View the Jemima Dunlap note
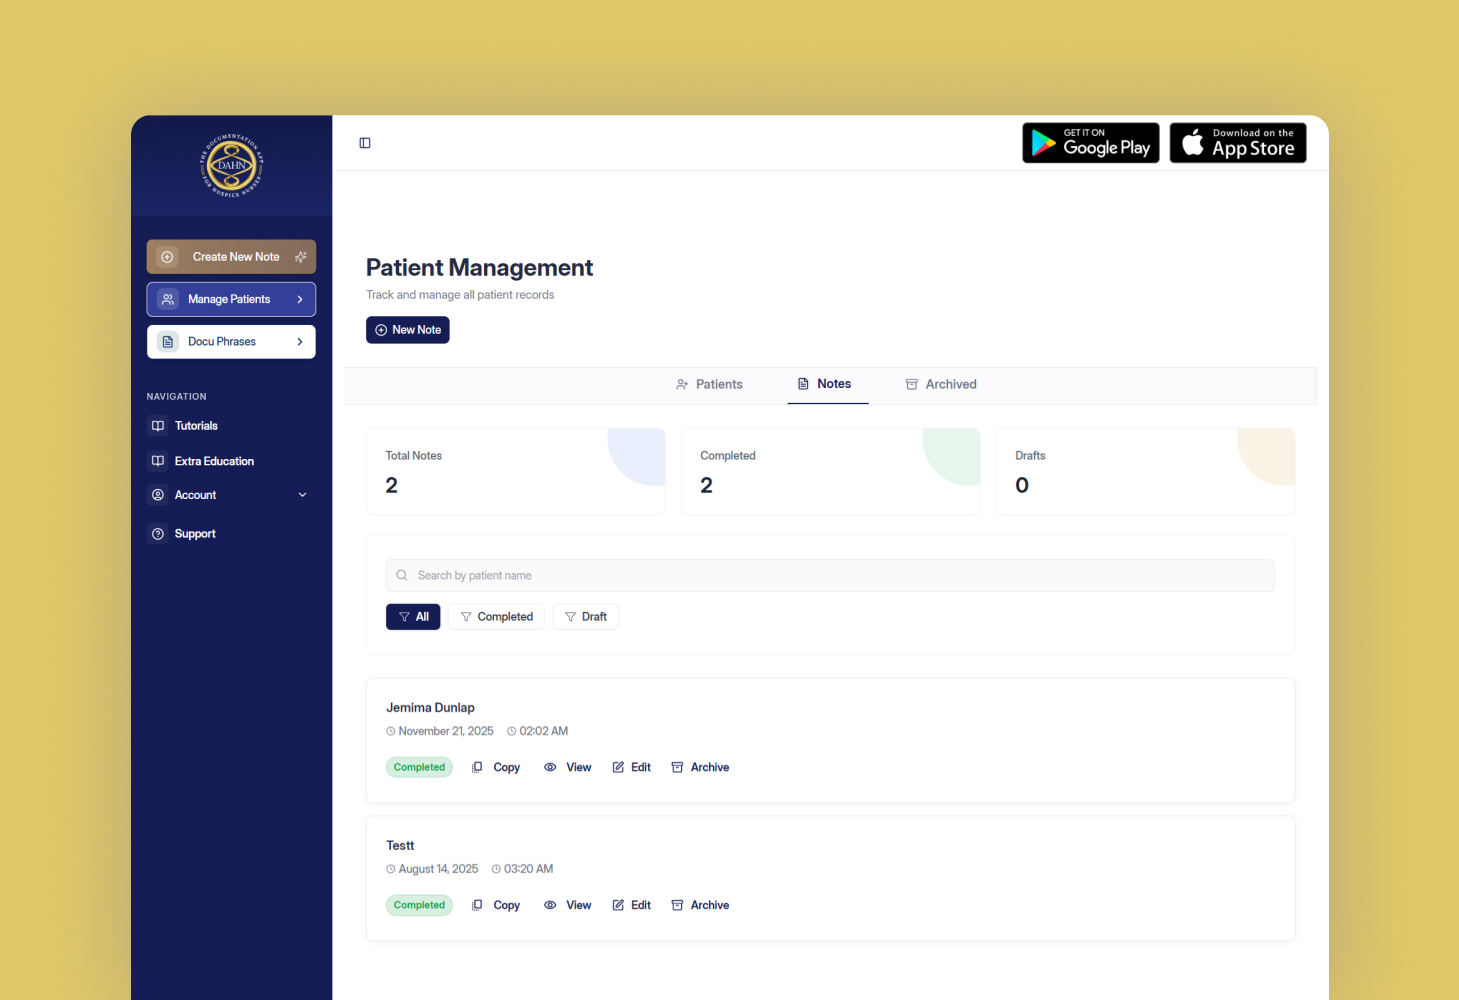Screen dimensions: 1459x1000 568,767
